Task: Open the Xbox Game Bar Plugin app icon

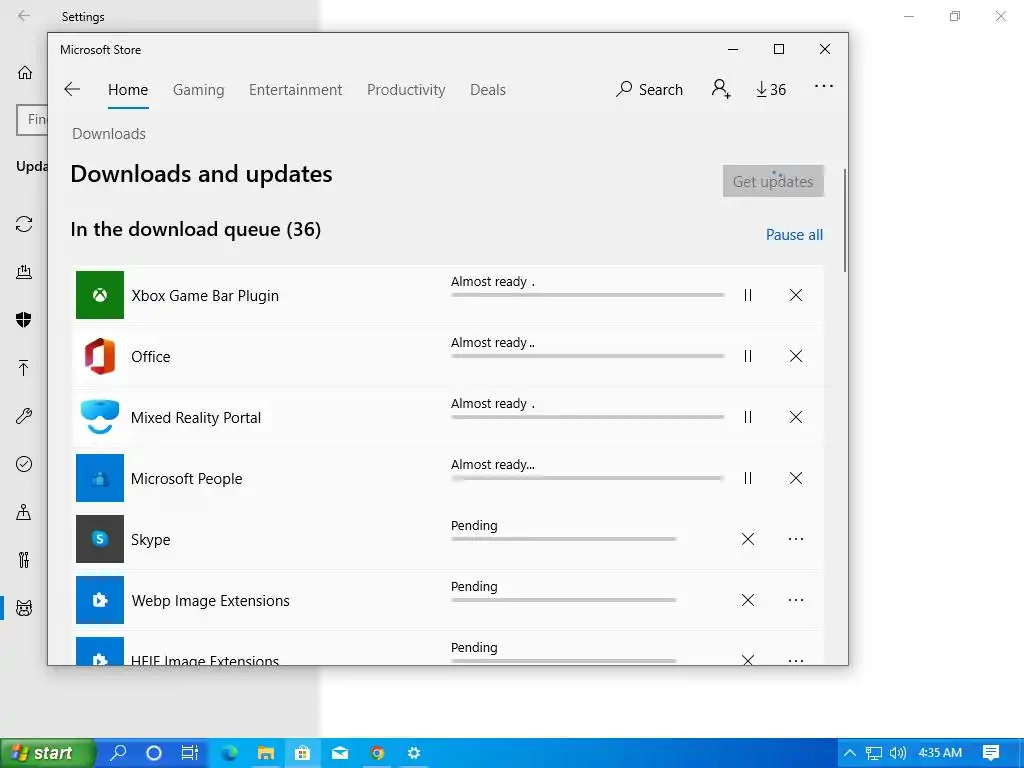Action: pos(100,295)
